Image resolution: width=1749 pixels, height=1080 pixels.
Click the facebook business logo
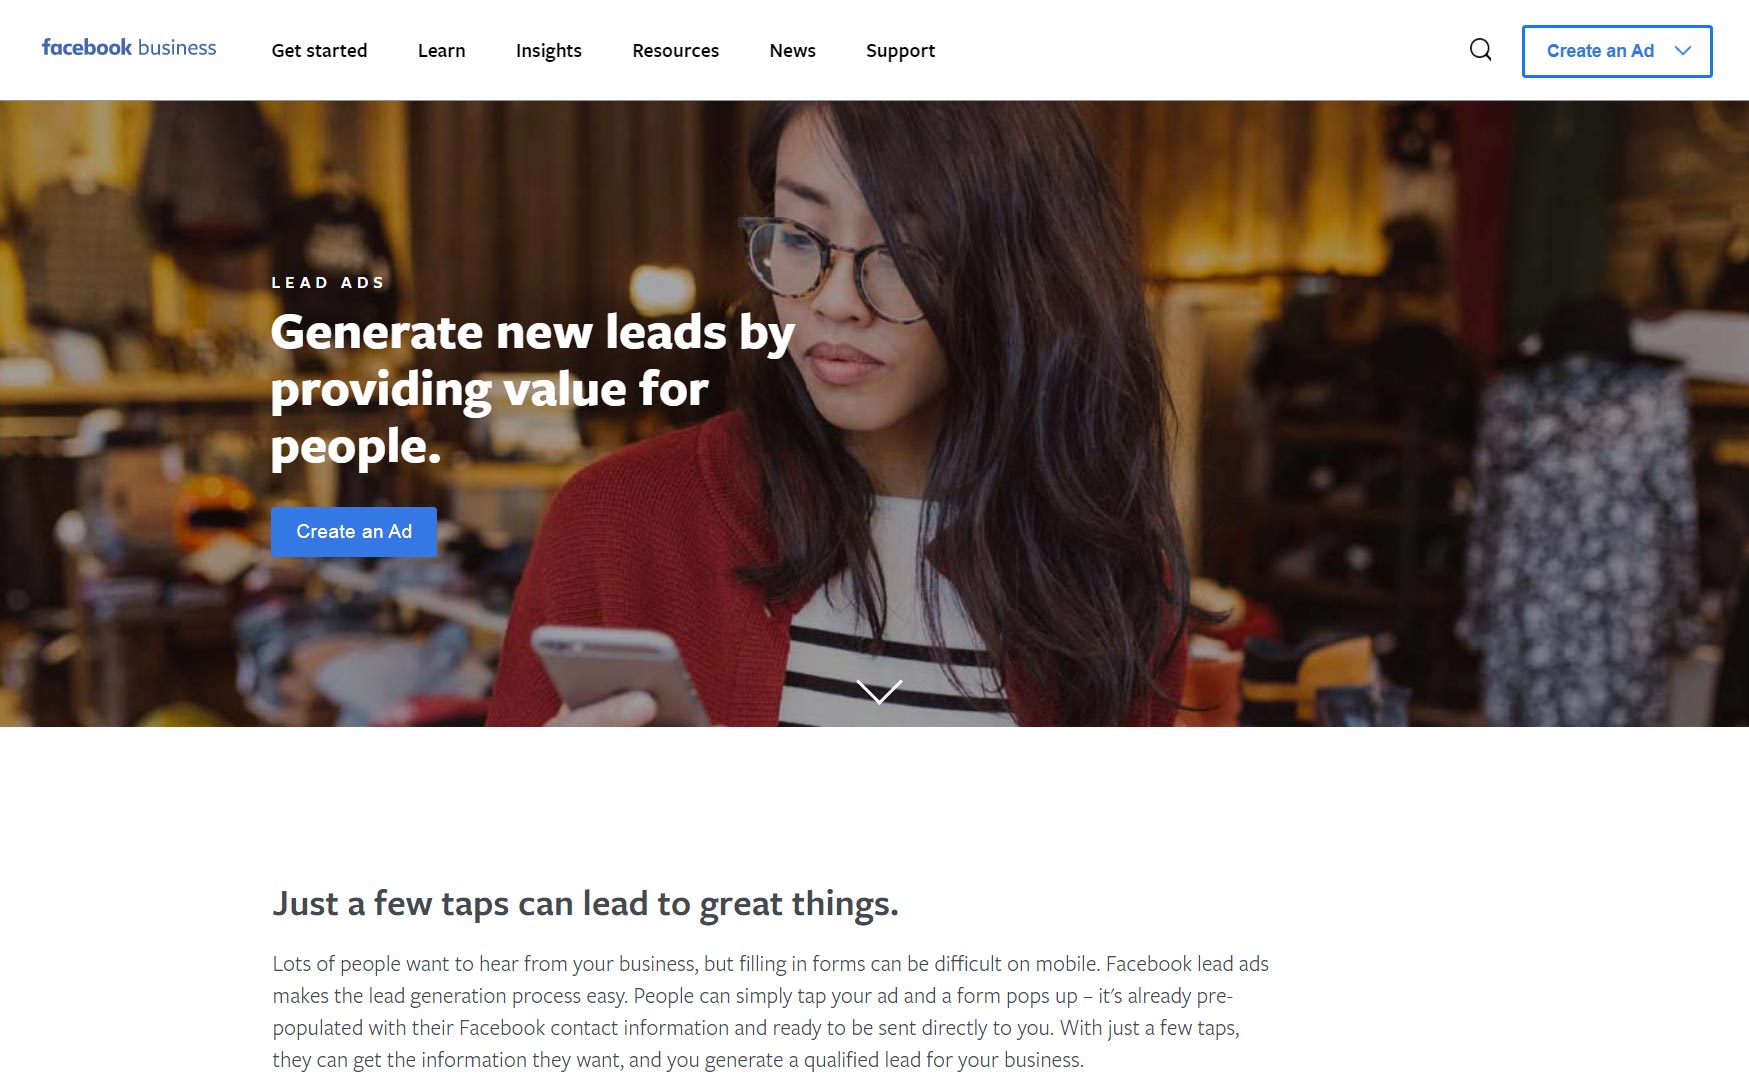pos(129,48)
